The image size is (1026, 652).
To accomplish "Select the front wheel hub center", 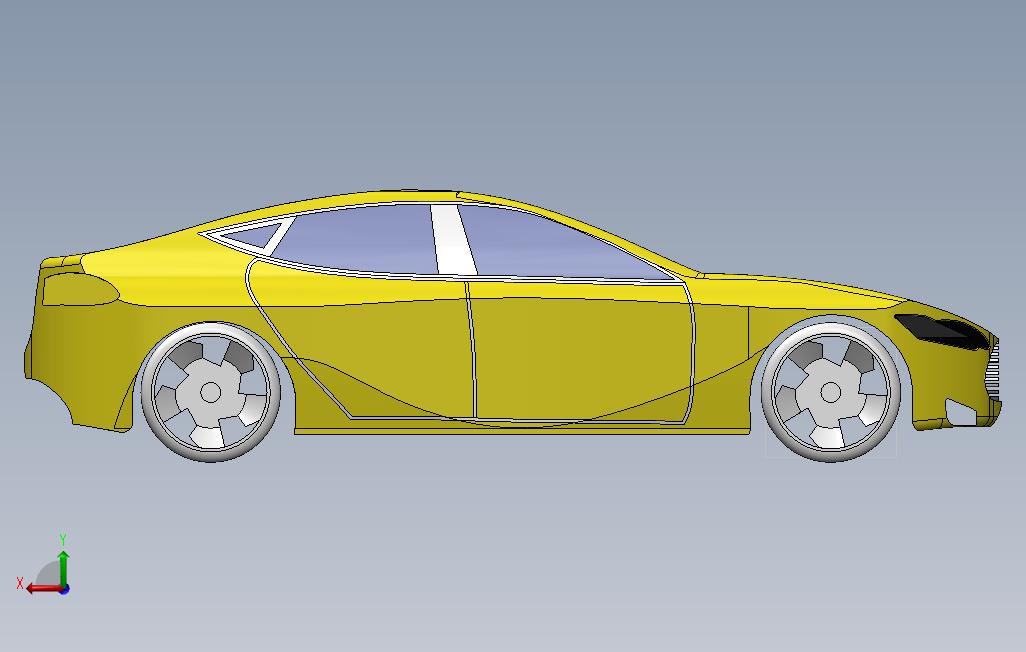I will (x=830, y=393).
